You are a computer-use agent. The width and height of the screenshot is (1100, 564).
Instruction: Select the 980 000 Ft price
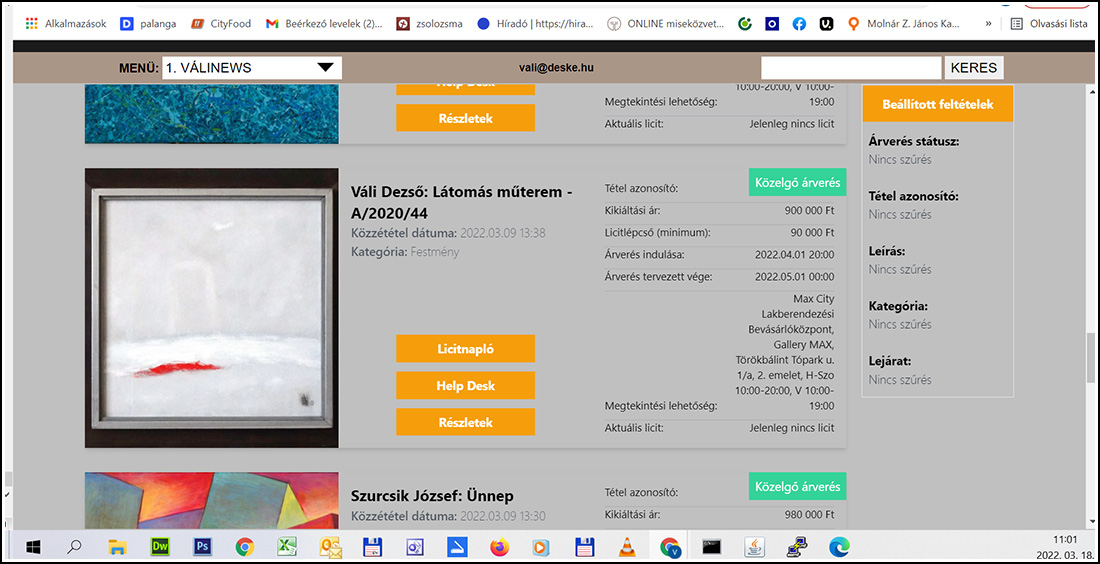click(x=810, y=514)
